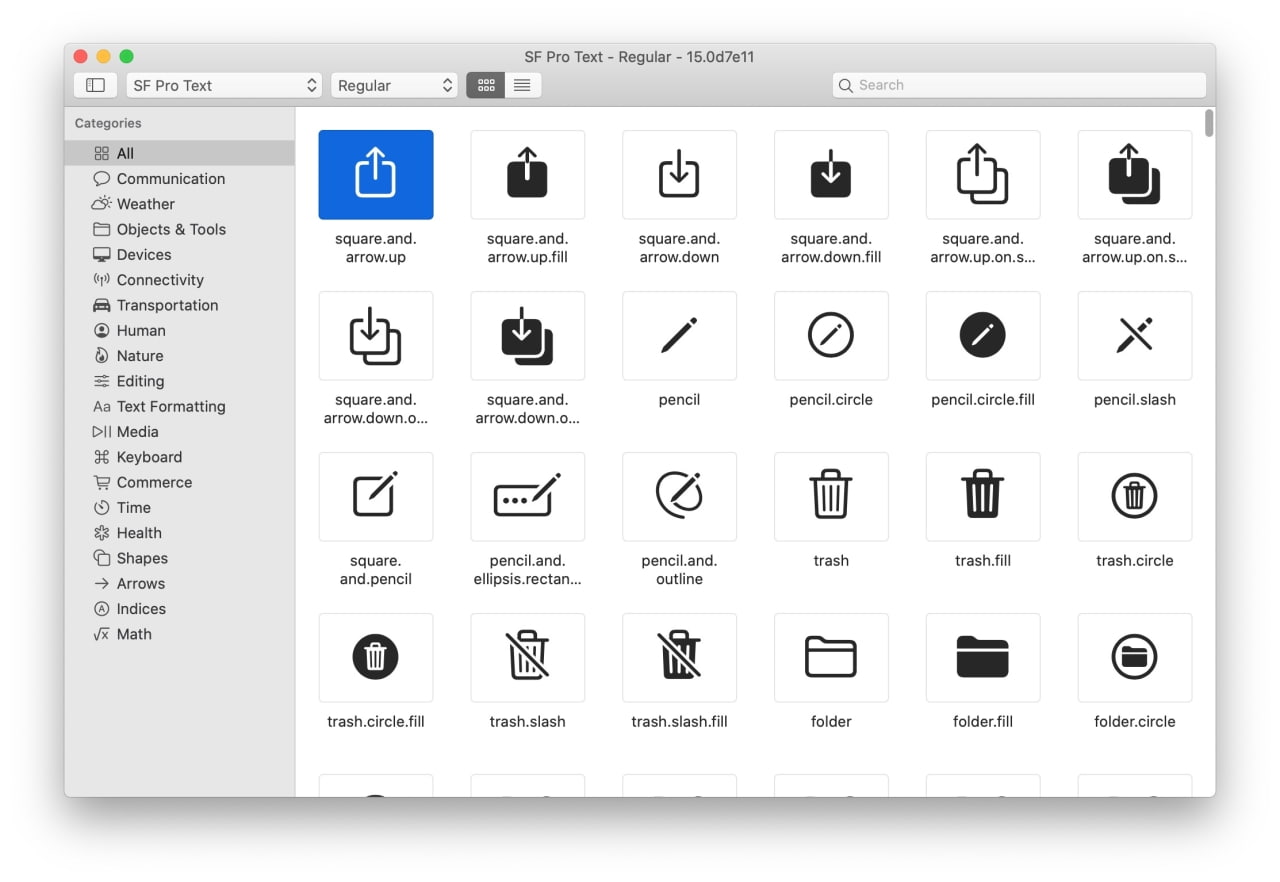
Task: Switch to list view mode
Action: (x=521, y=85)
